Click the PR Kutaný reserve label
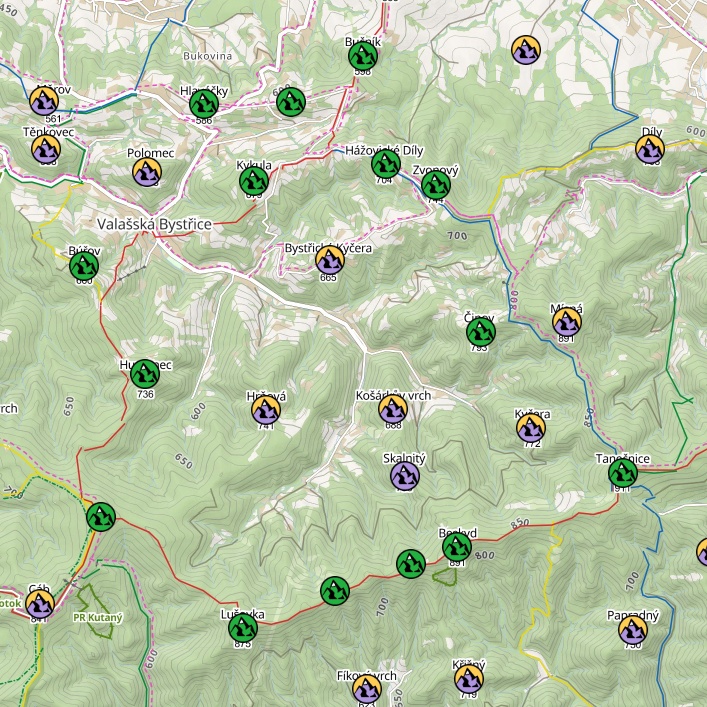Viewport: 707px width, 707px height. 98,617
